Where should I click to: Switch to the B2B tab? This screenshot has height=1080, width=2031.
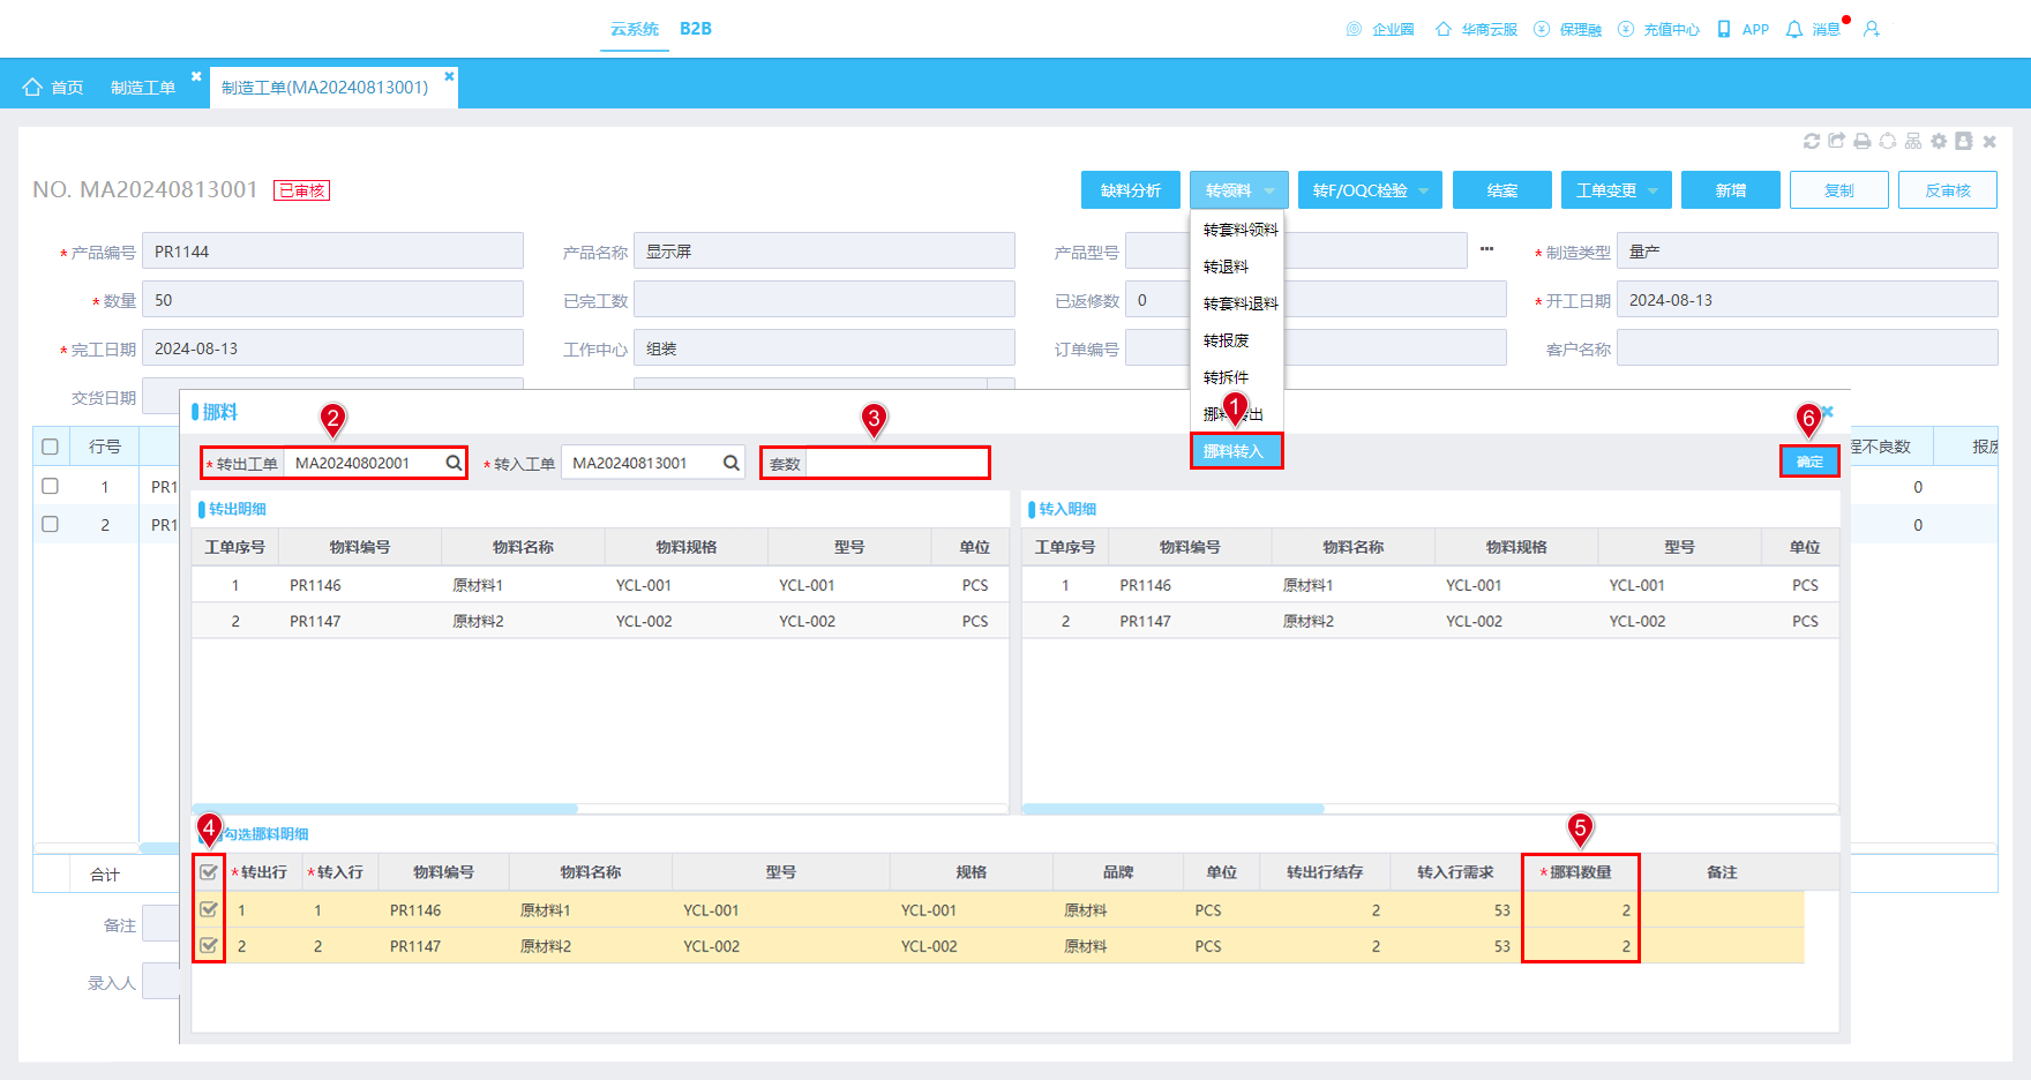[x=695, y=29]
